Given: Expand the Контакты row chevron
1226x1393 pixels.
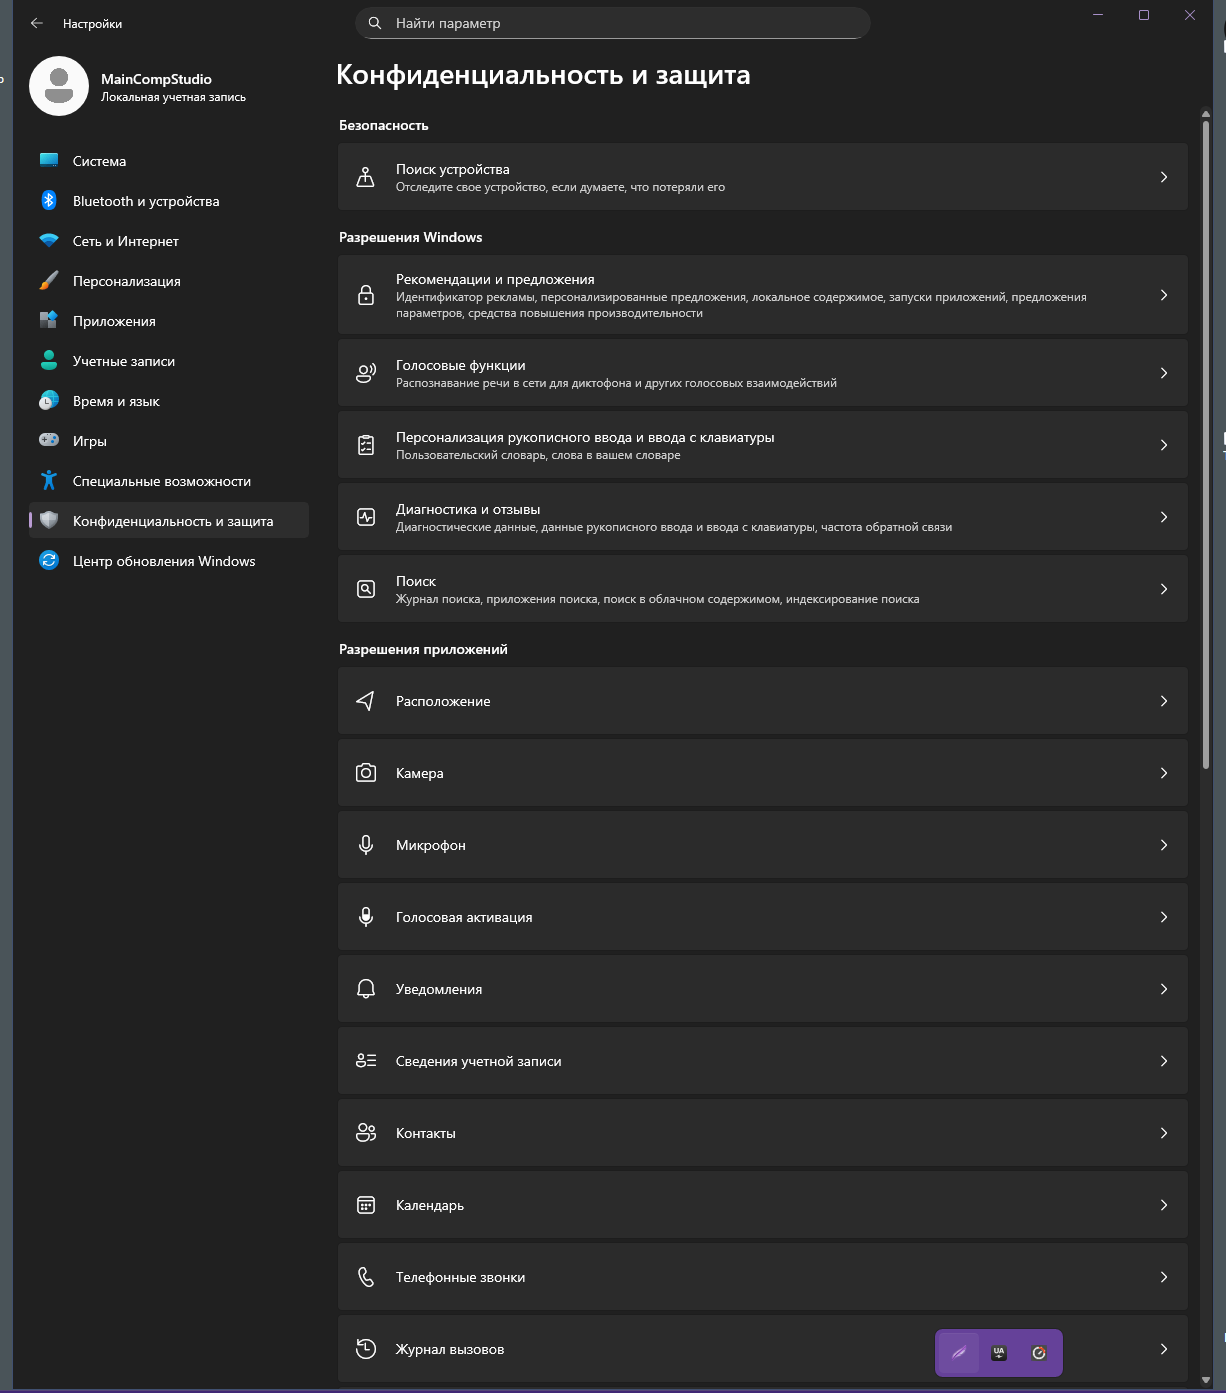Looking at the screenshot, I should (x=1164, y=1133).
